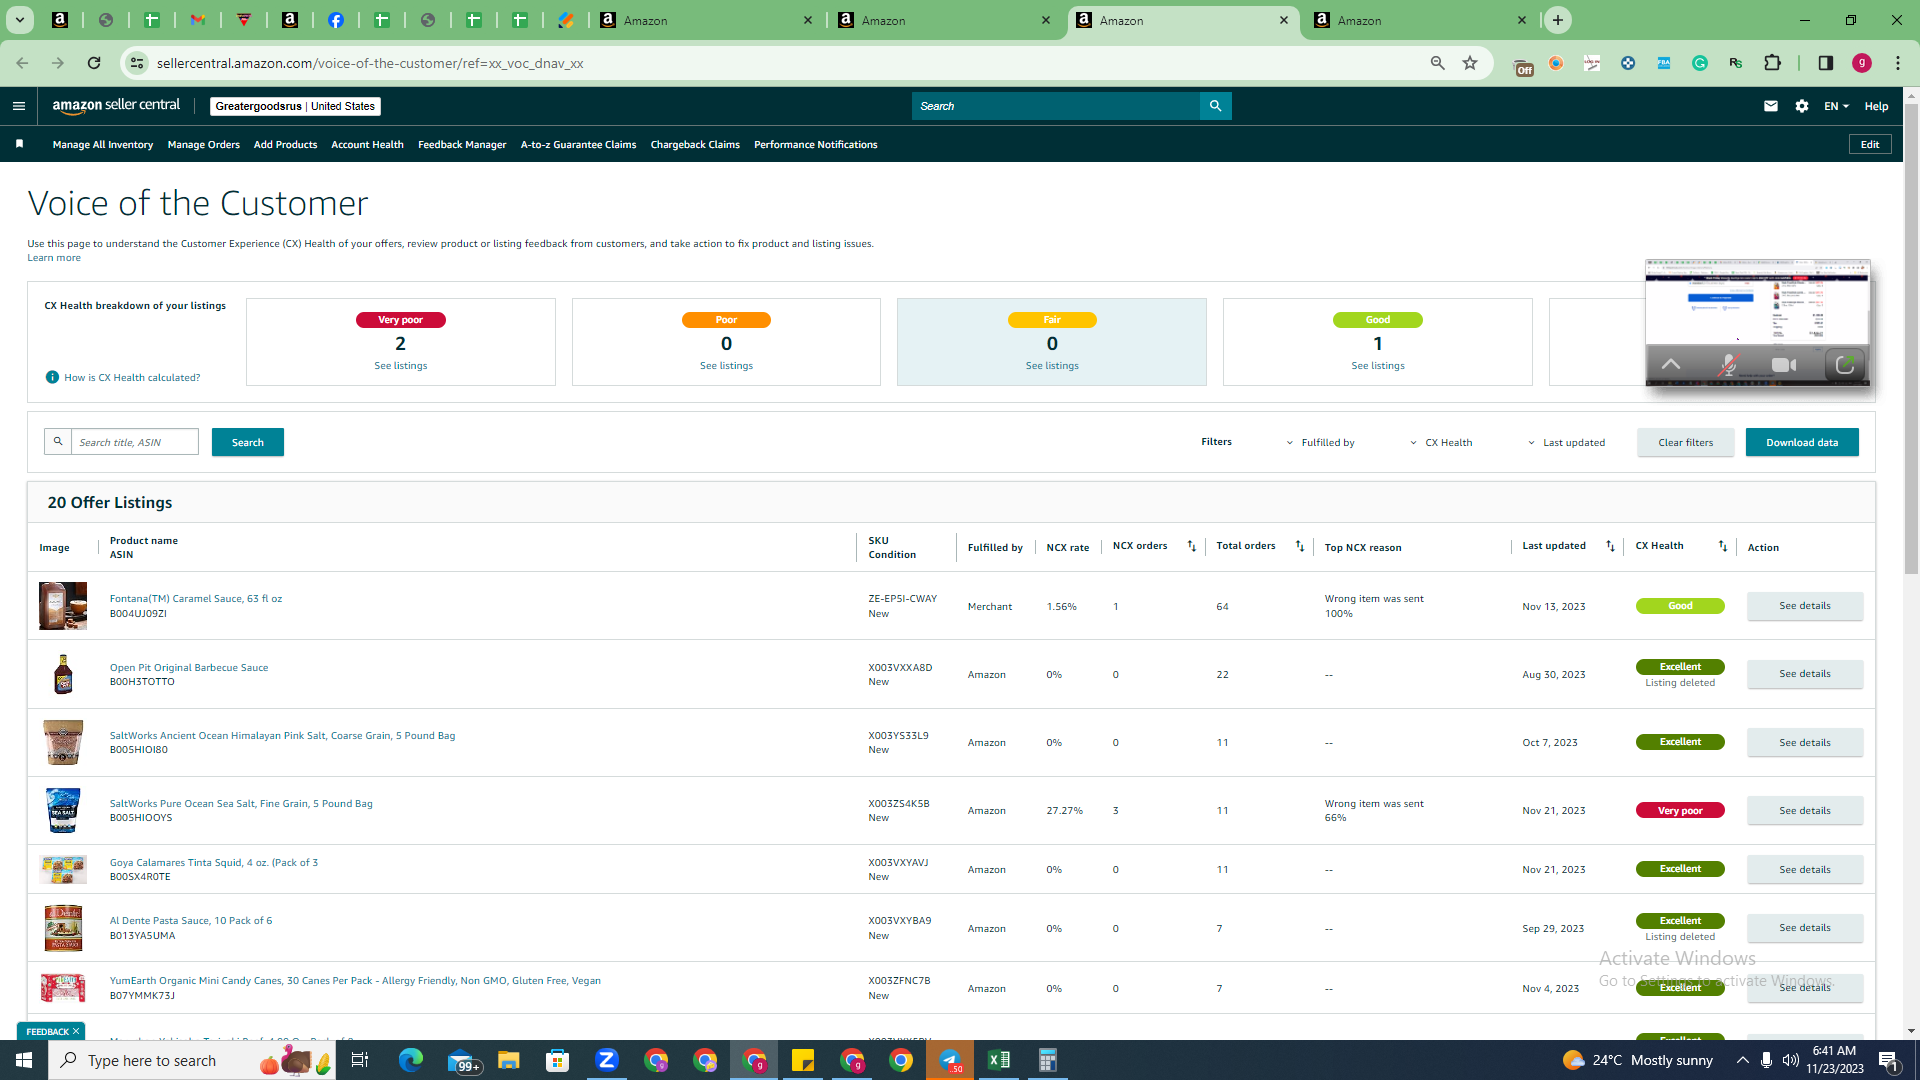Click Fontana Caramel Sauce product thumbnail

tap(62, 606)
